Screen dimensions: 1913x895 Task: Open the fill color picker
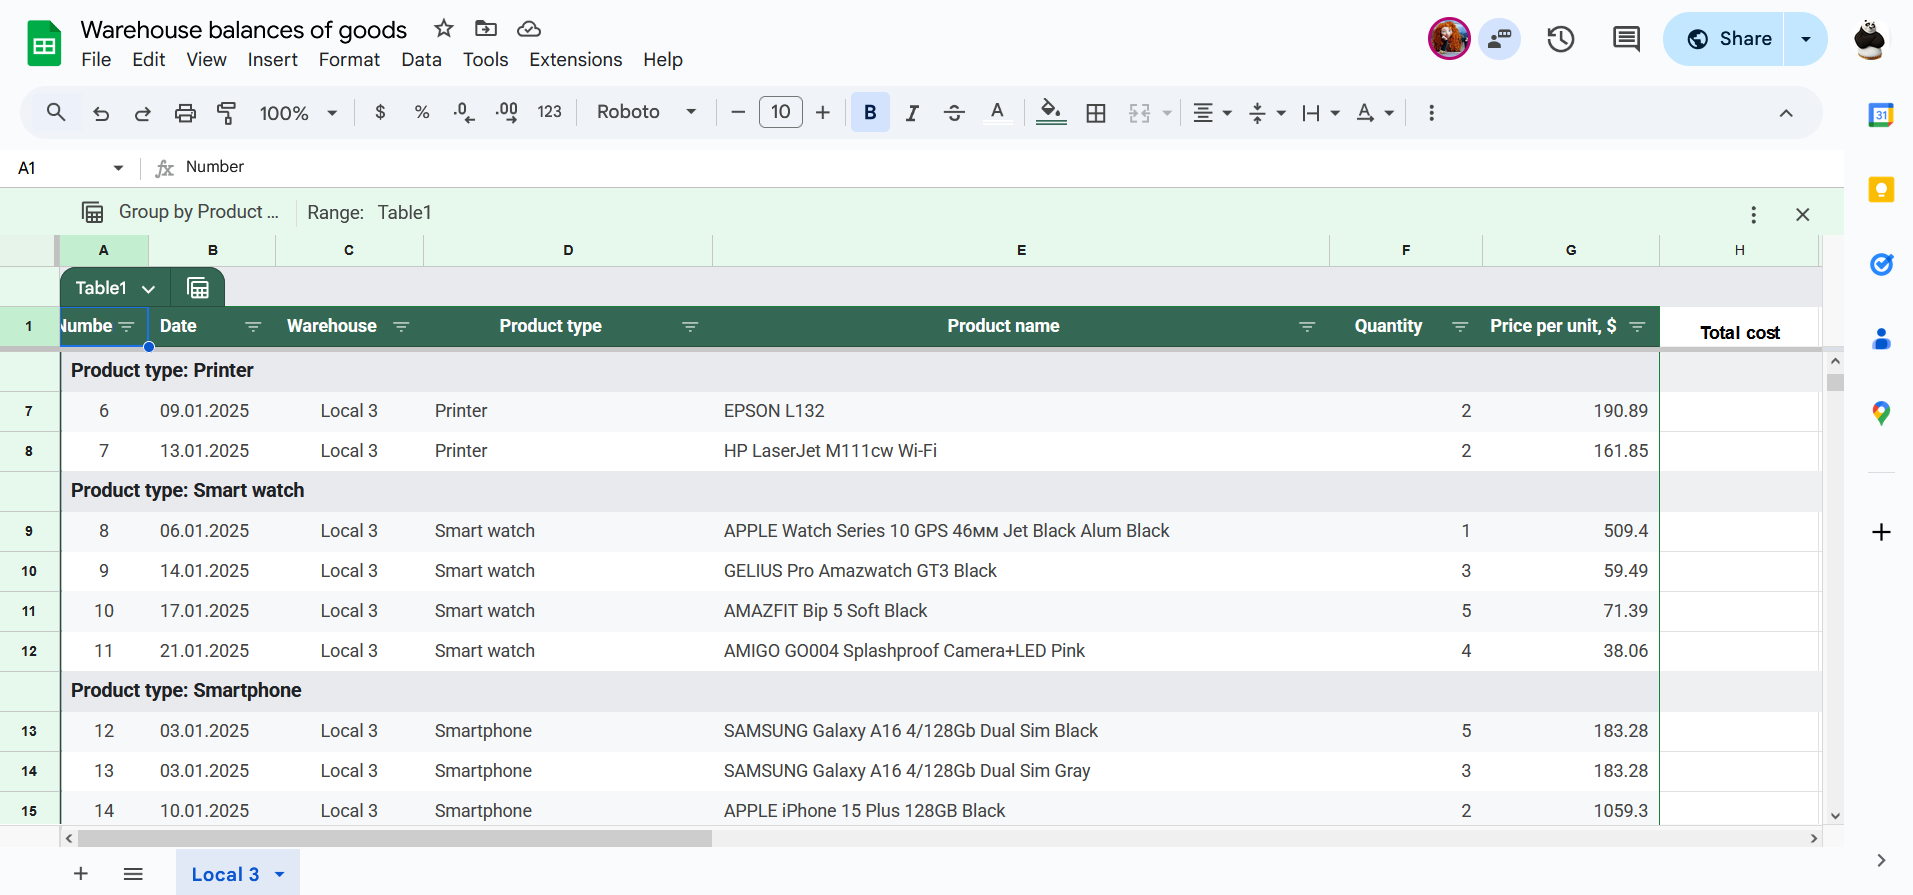coord(1050,112)
